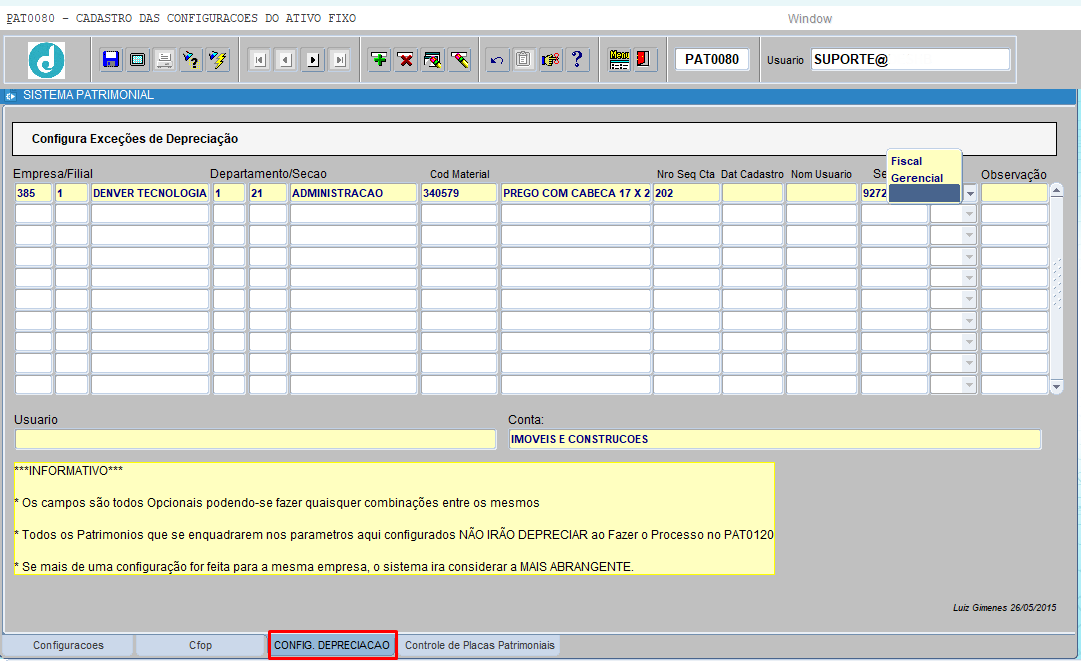Open the type dropdown in fifth grid row

pos(969,278)
